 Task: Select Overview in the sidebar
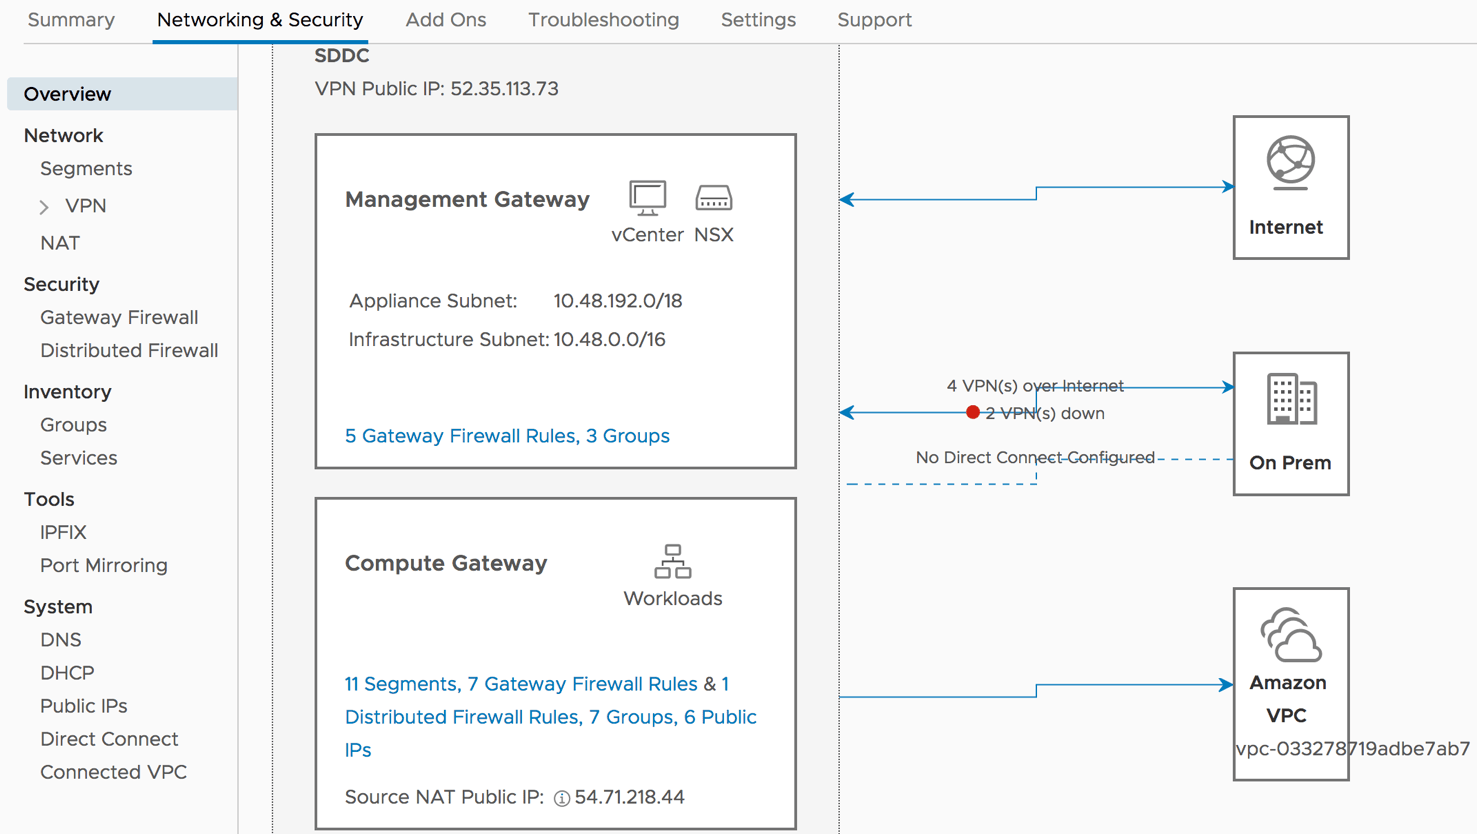(x=122, y=94)
